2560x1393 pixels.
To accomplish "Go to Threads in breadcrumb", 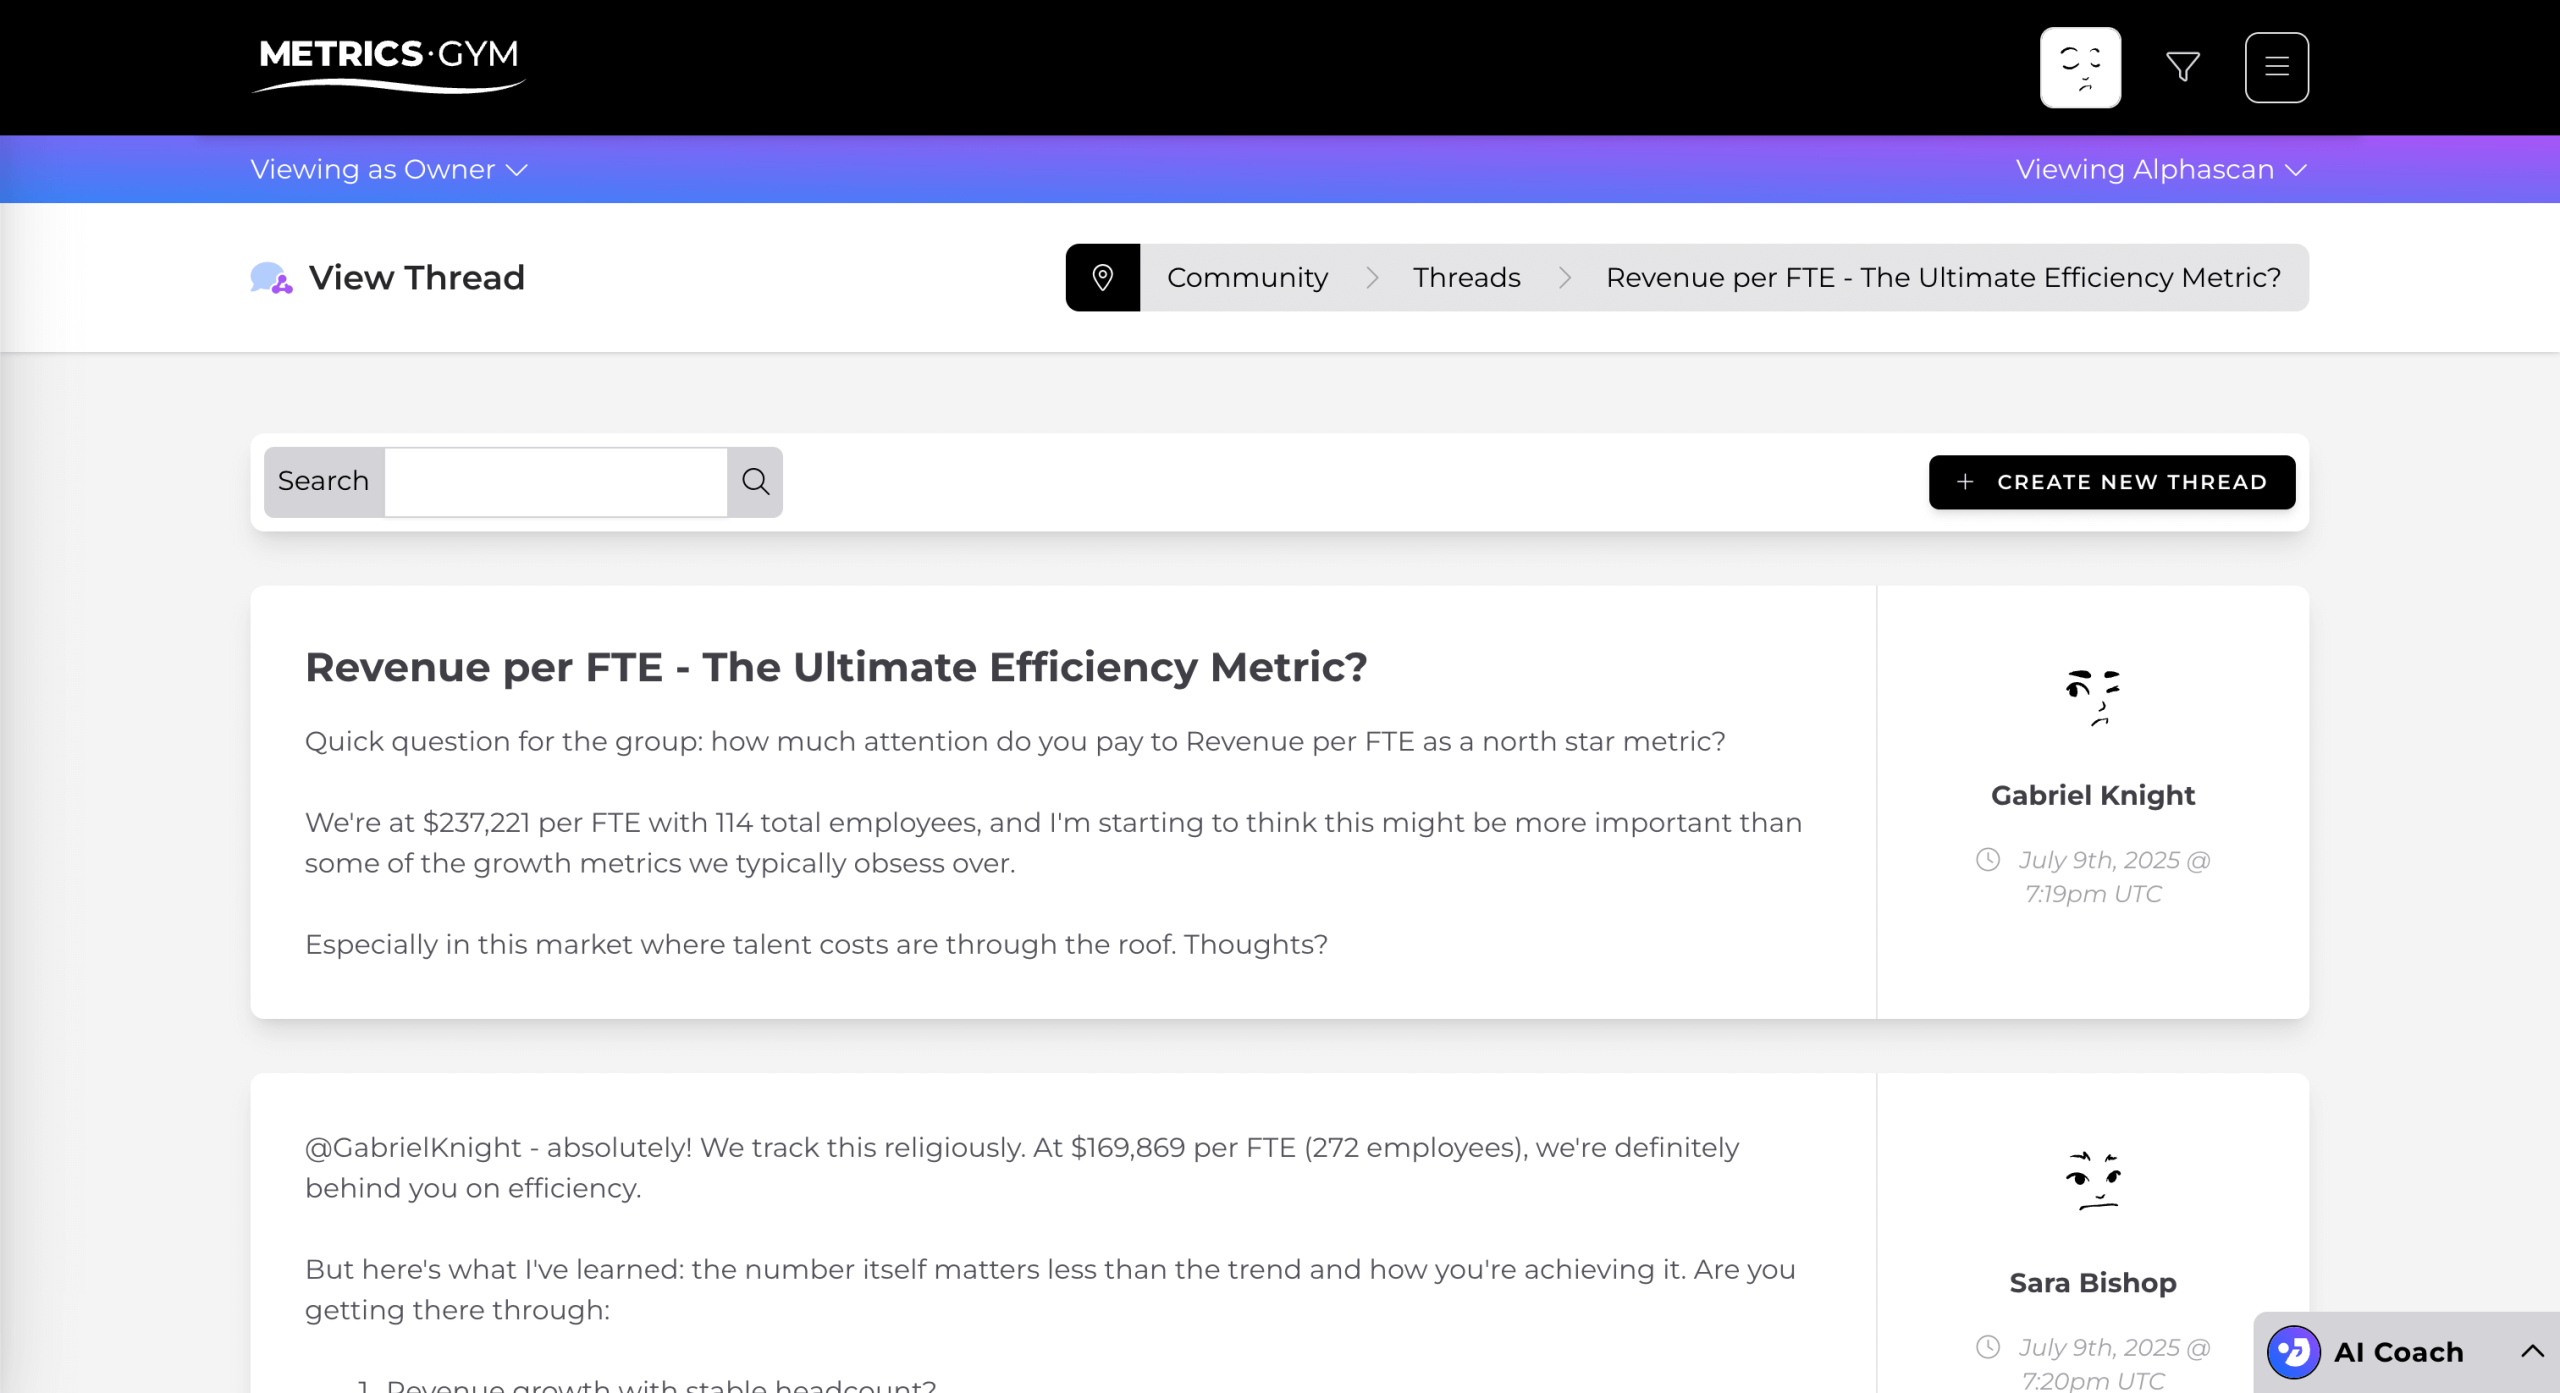I will (1466, 277).
